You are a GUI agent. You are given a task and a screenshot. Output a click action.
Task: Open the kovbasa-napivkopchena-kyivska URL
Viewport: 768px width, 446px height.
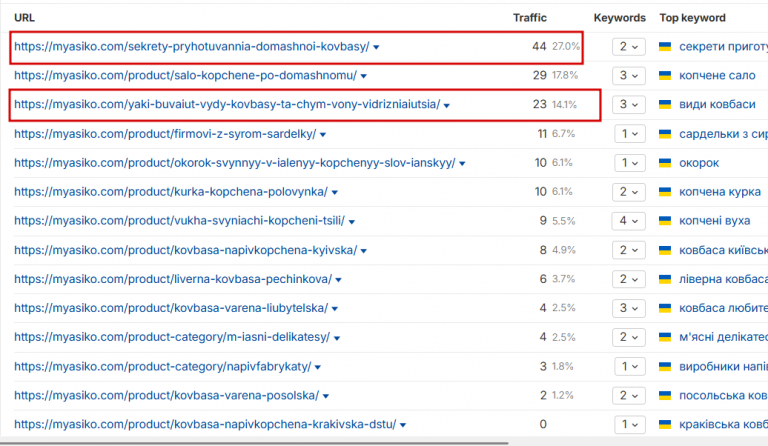(186, 250)
